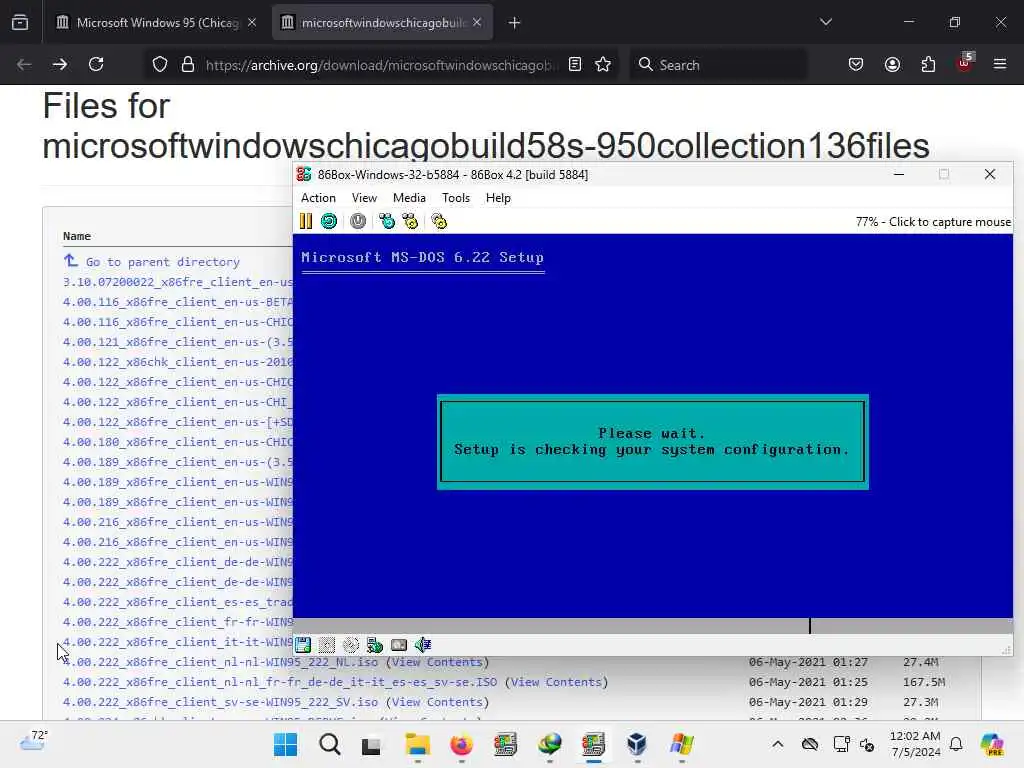Image resolution: width=1024 pixels, height=768 pixels.
Task: Bookmark this page with the star icon
Action: [x=603, y=64]
